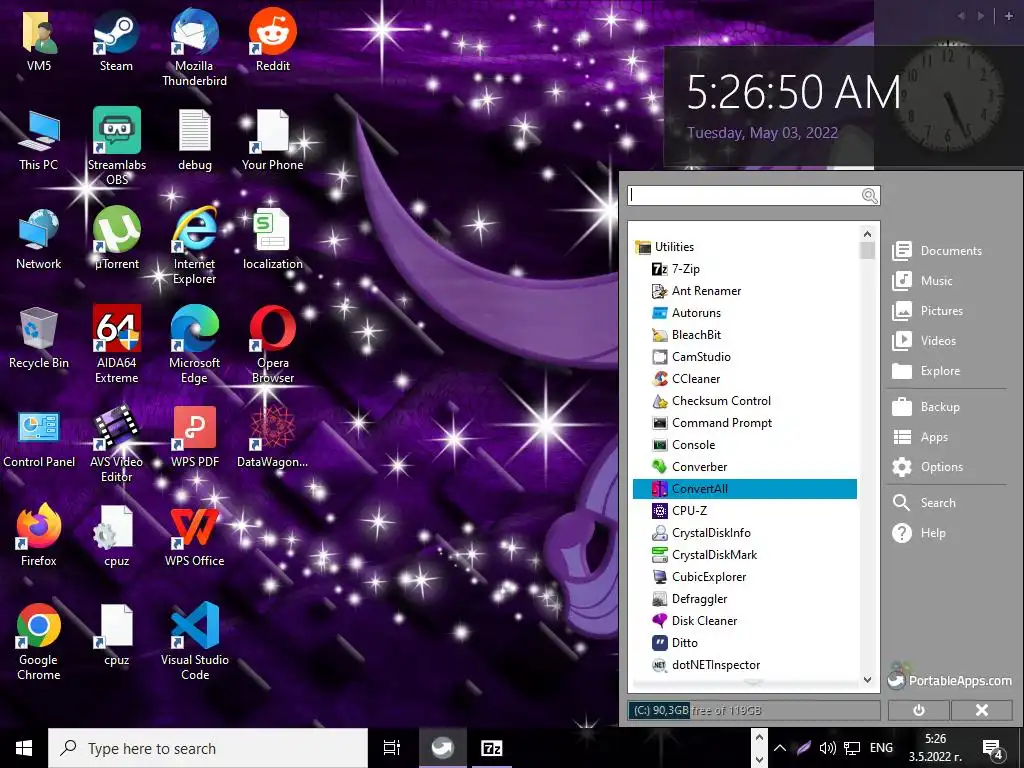Viewport: 1024px width, 768px height.
Task: Show hidden system tray icons
Action: point(780,748)
